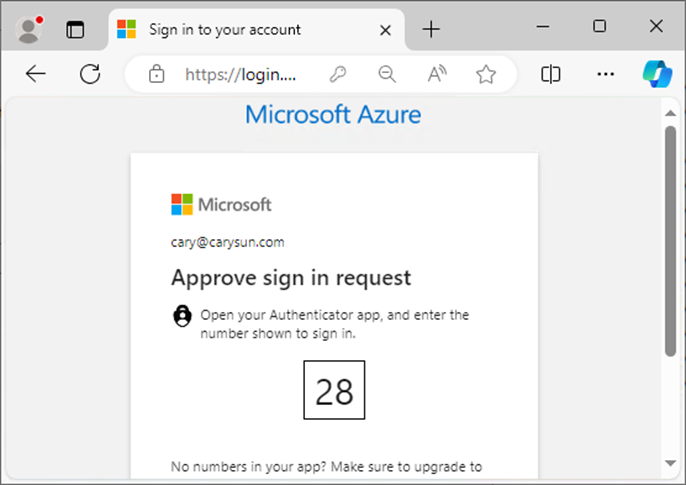Click the Microsoft Azure heading

click(x=333, y=115)
